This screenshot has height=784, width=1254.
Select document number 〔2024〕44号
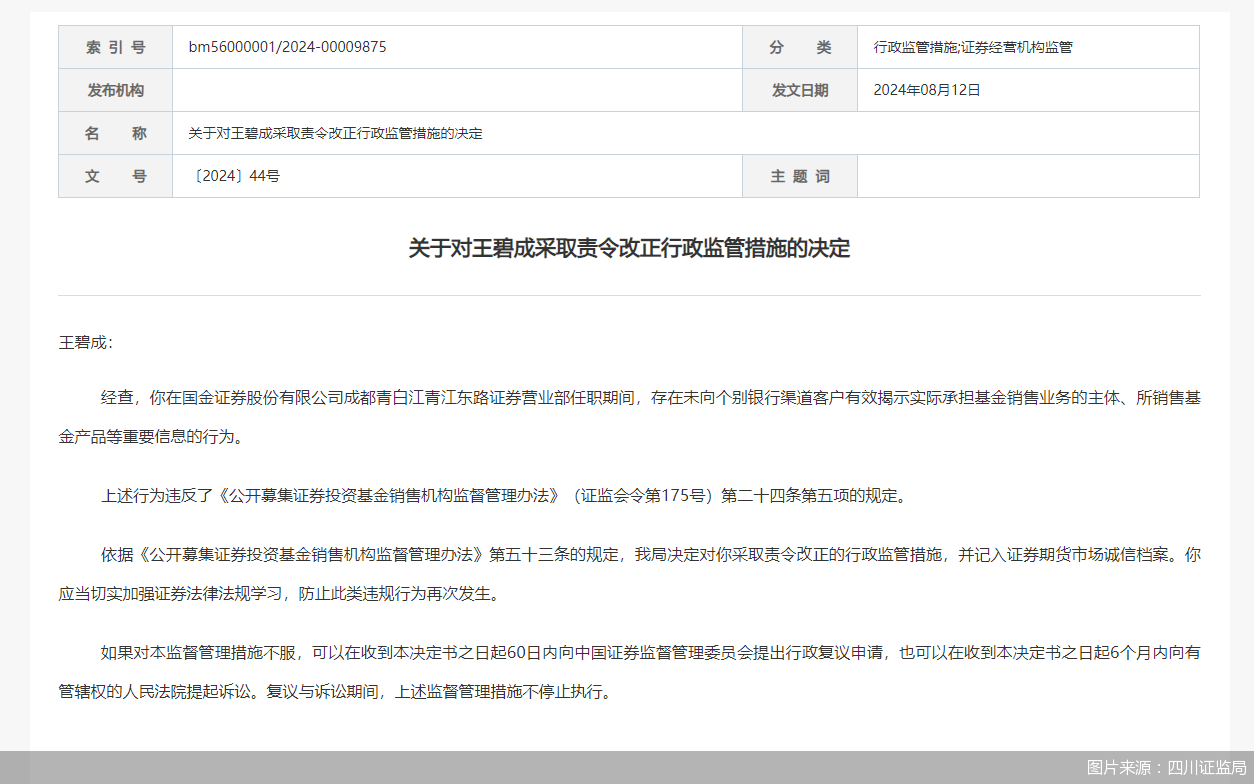click(x=235, y=176)
